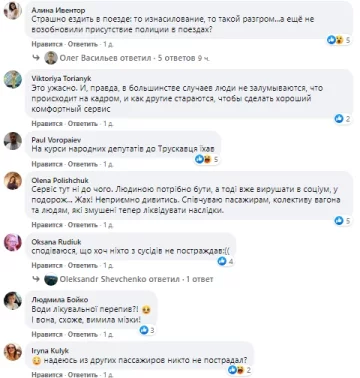Open Алина Ивентор's profile avatar
The image size is (360, 378).
pos(13,11)
